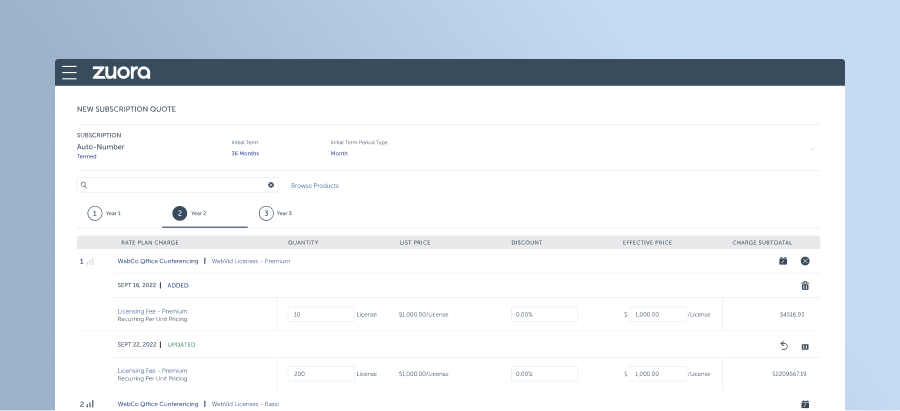The image size is (900, 411).
Task: Edit the discount field in Sept 16 row
Action: click(x=544, y=314)
